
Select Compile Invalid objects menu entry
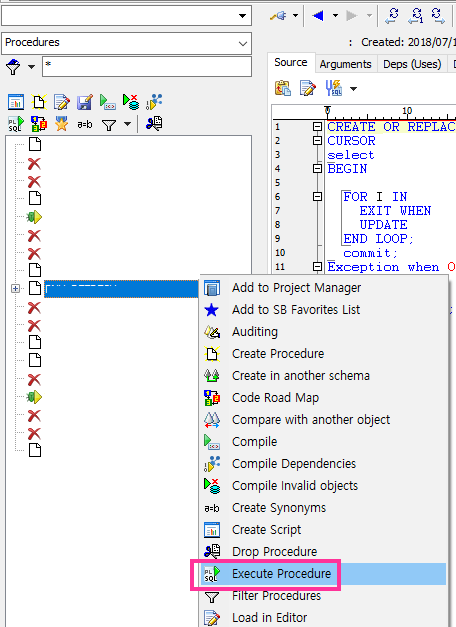click(x=324, y=486)
